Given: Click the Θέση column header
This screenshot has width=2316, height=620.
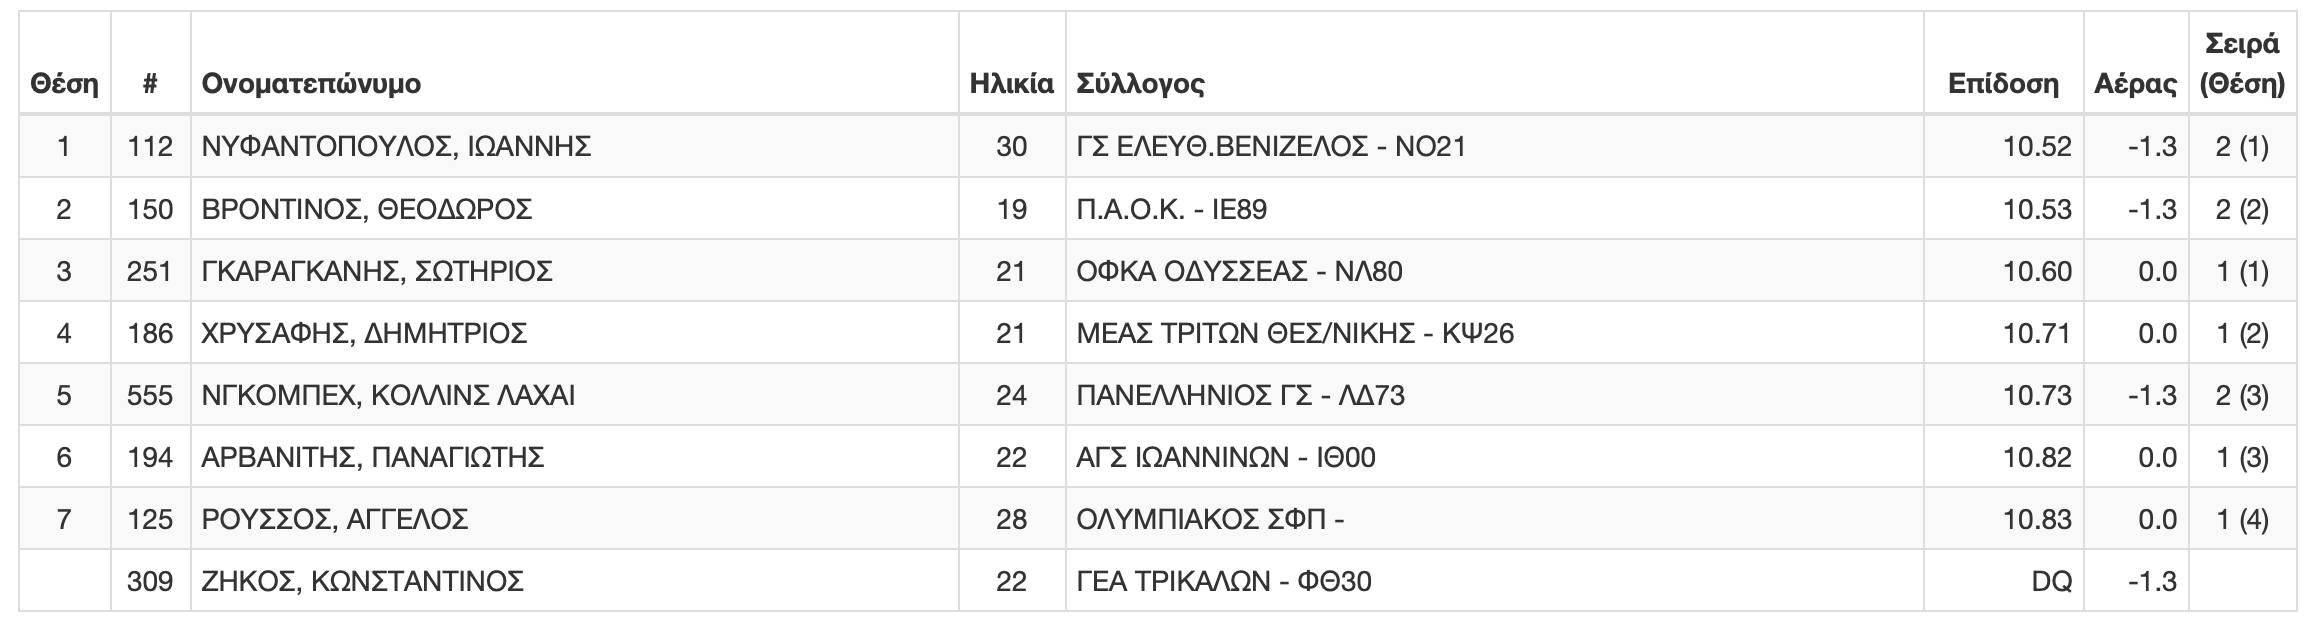Looking at the screenshot, I should point(64,84).
